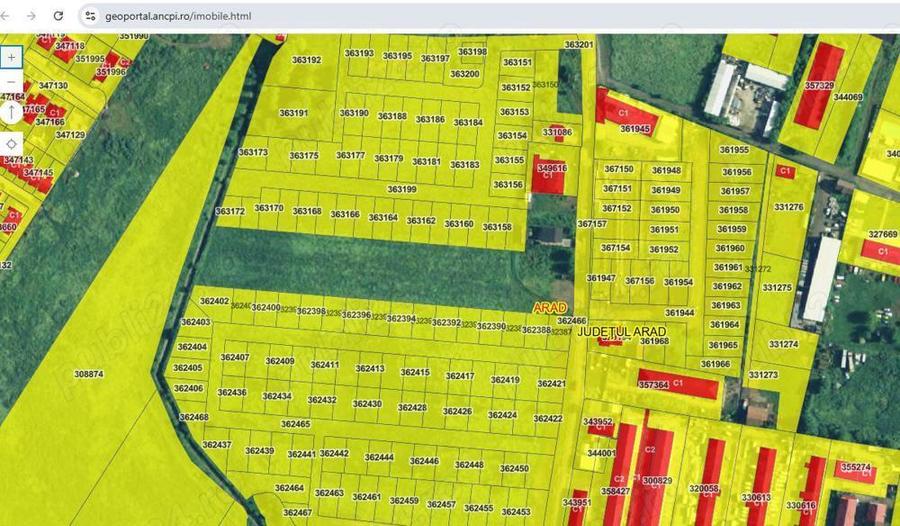Viewport: 900px width, 526px height.
Task: Reset map orientation with the compass arrow
Action: 11,112
